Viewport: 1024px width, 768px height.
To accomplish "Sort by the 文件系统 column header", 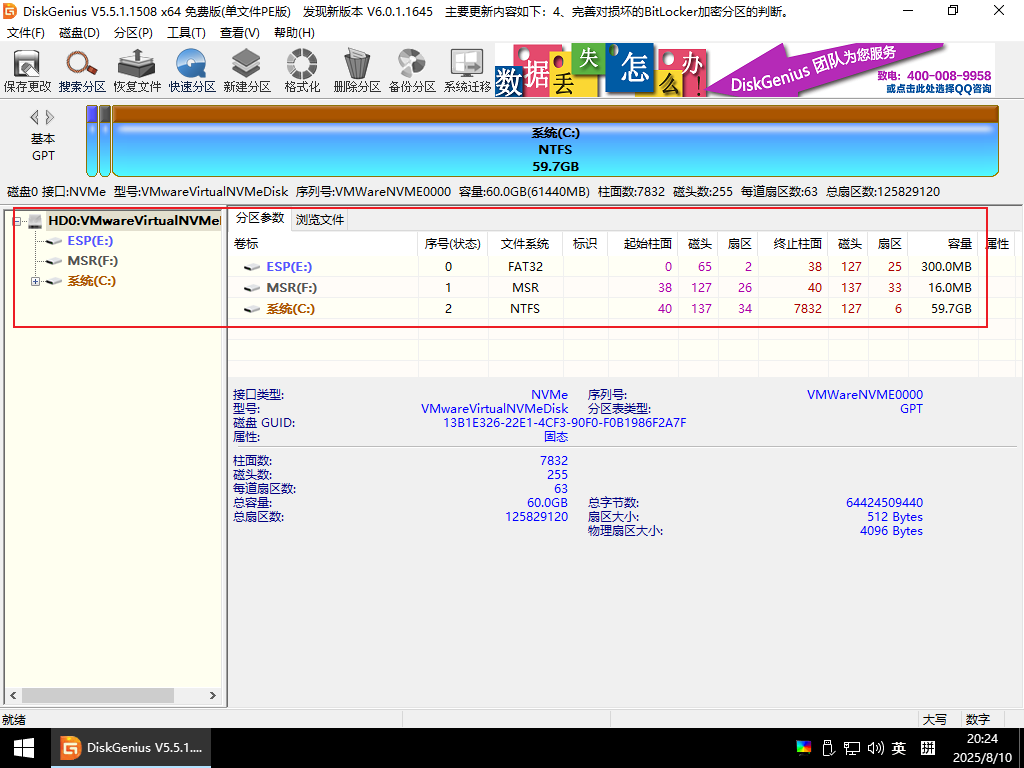I will [525, 244].
